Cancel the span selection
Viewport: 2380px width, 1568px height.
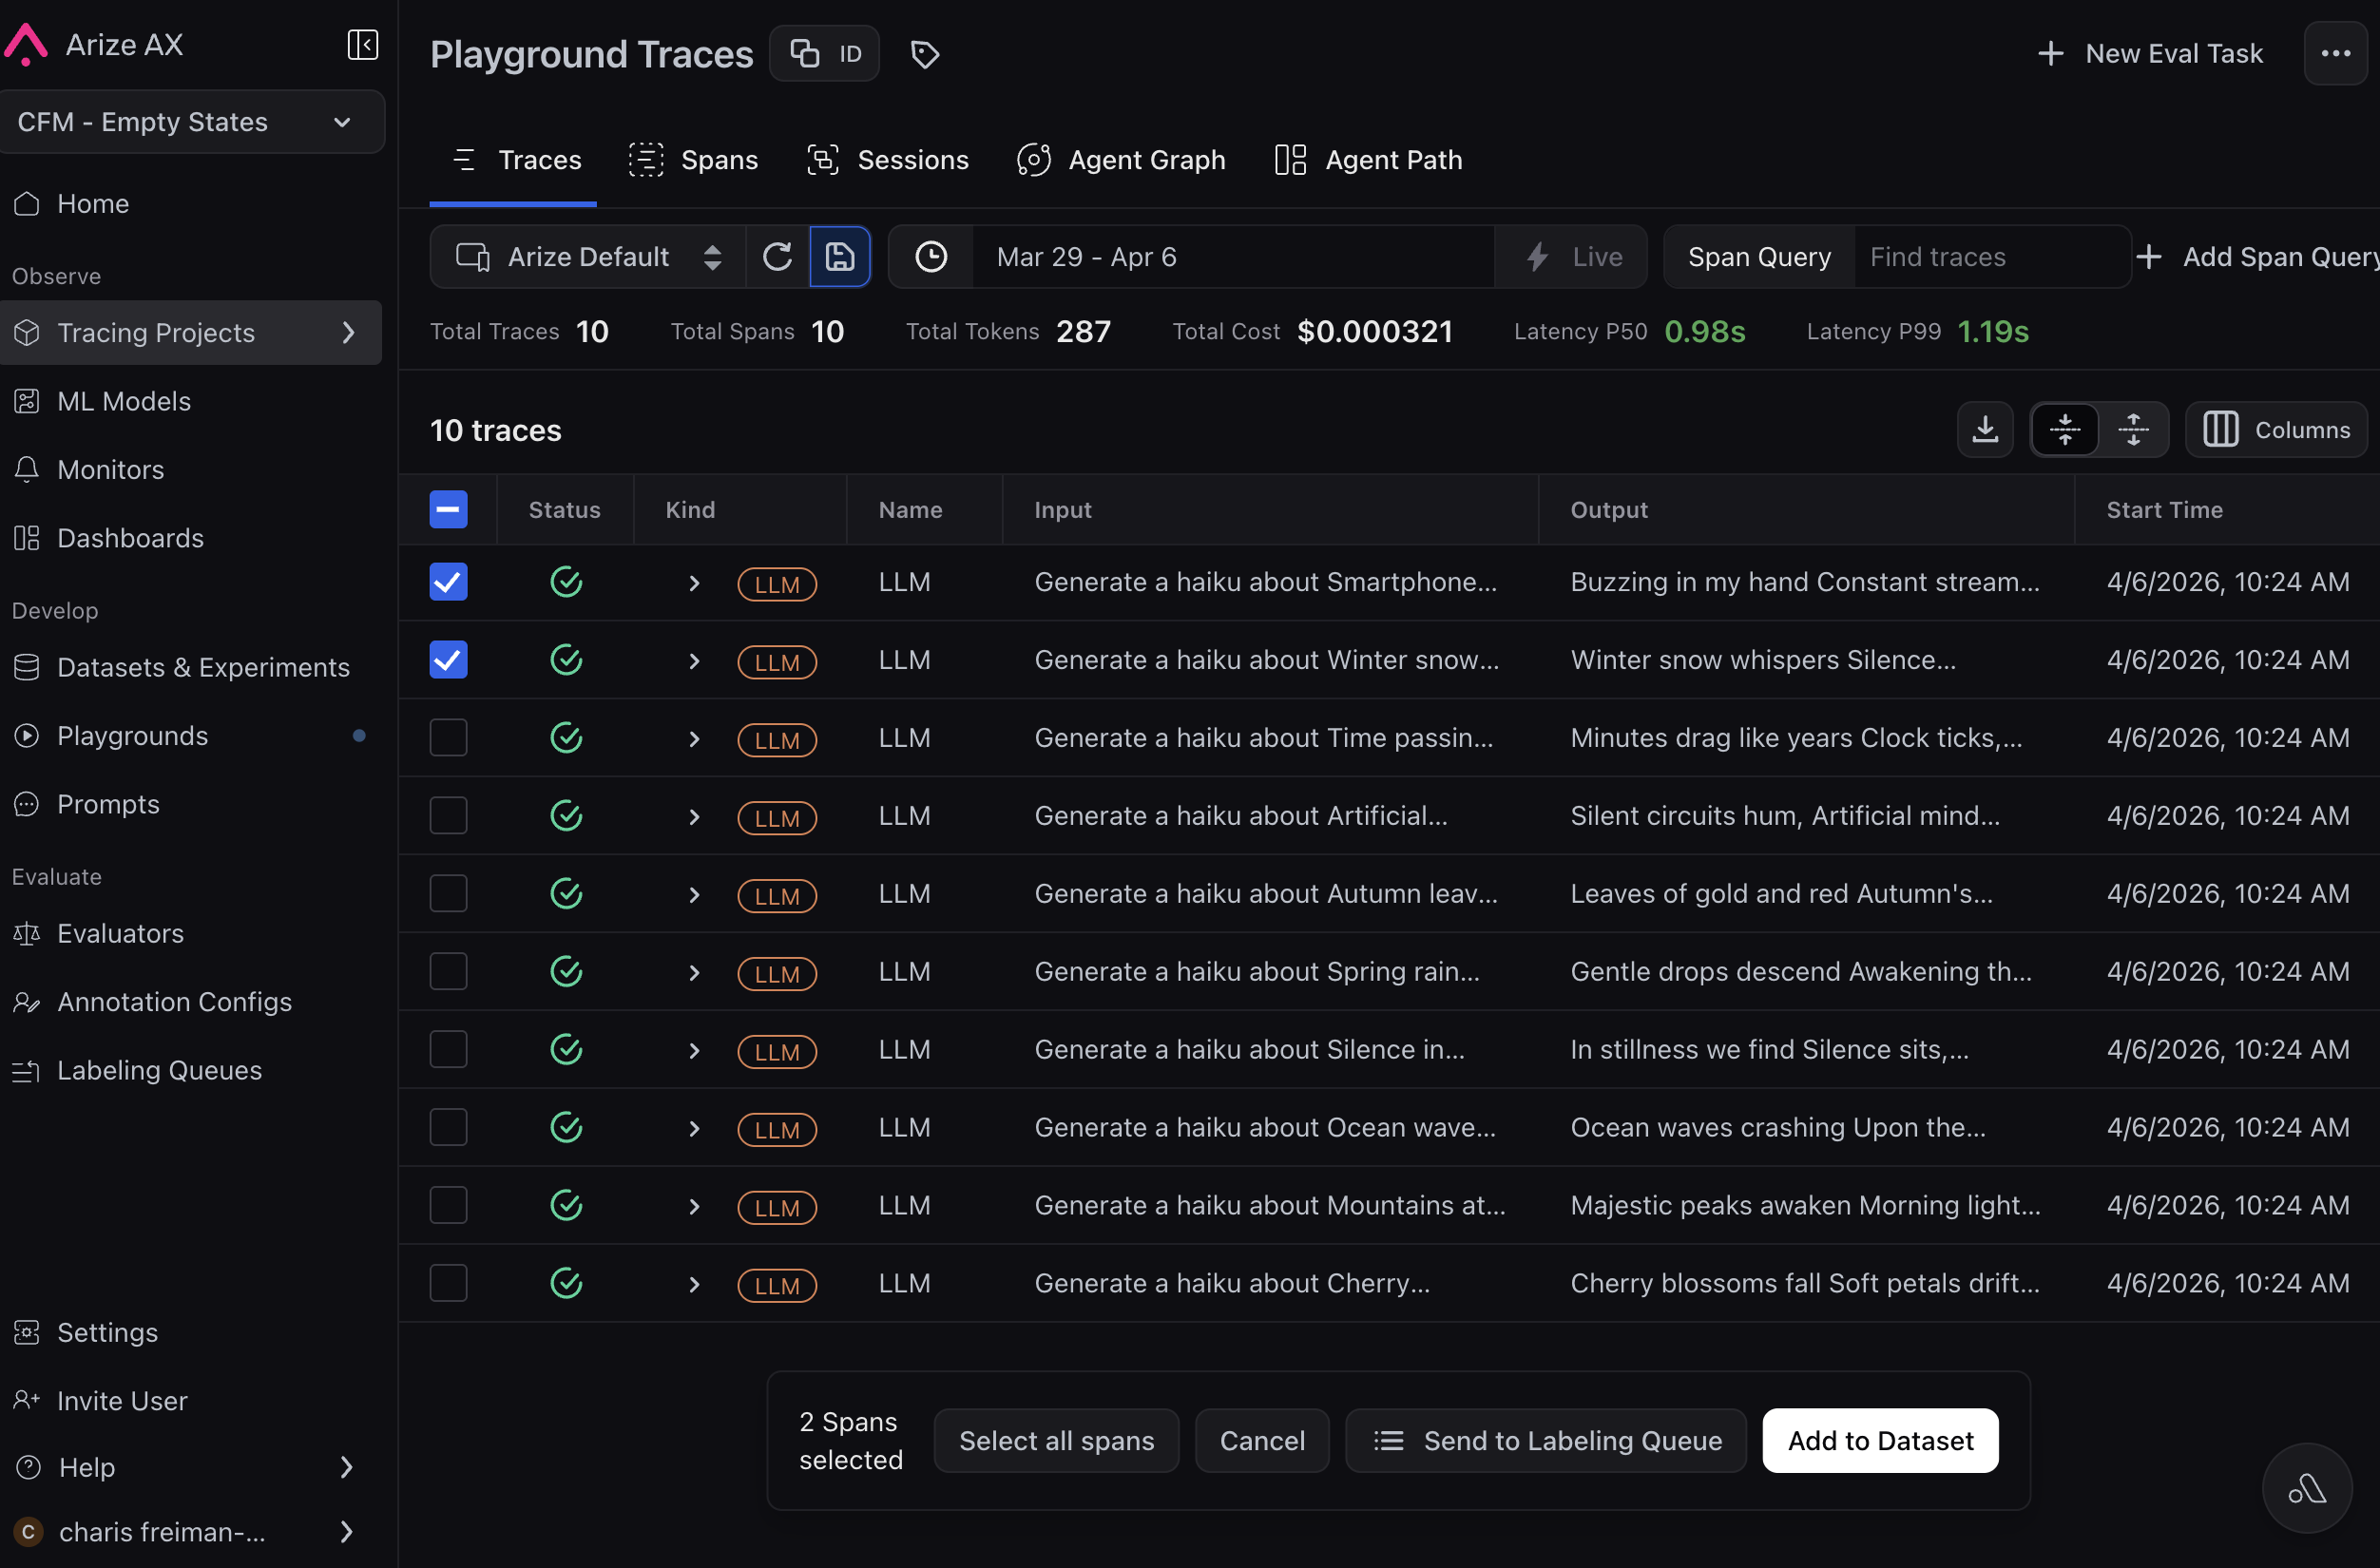point(1262,1440)
